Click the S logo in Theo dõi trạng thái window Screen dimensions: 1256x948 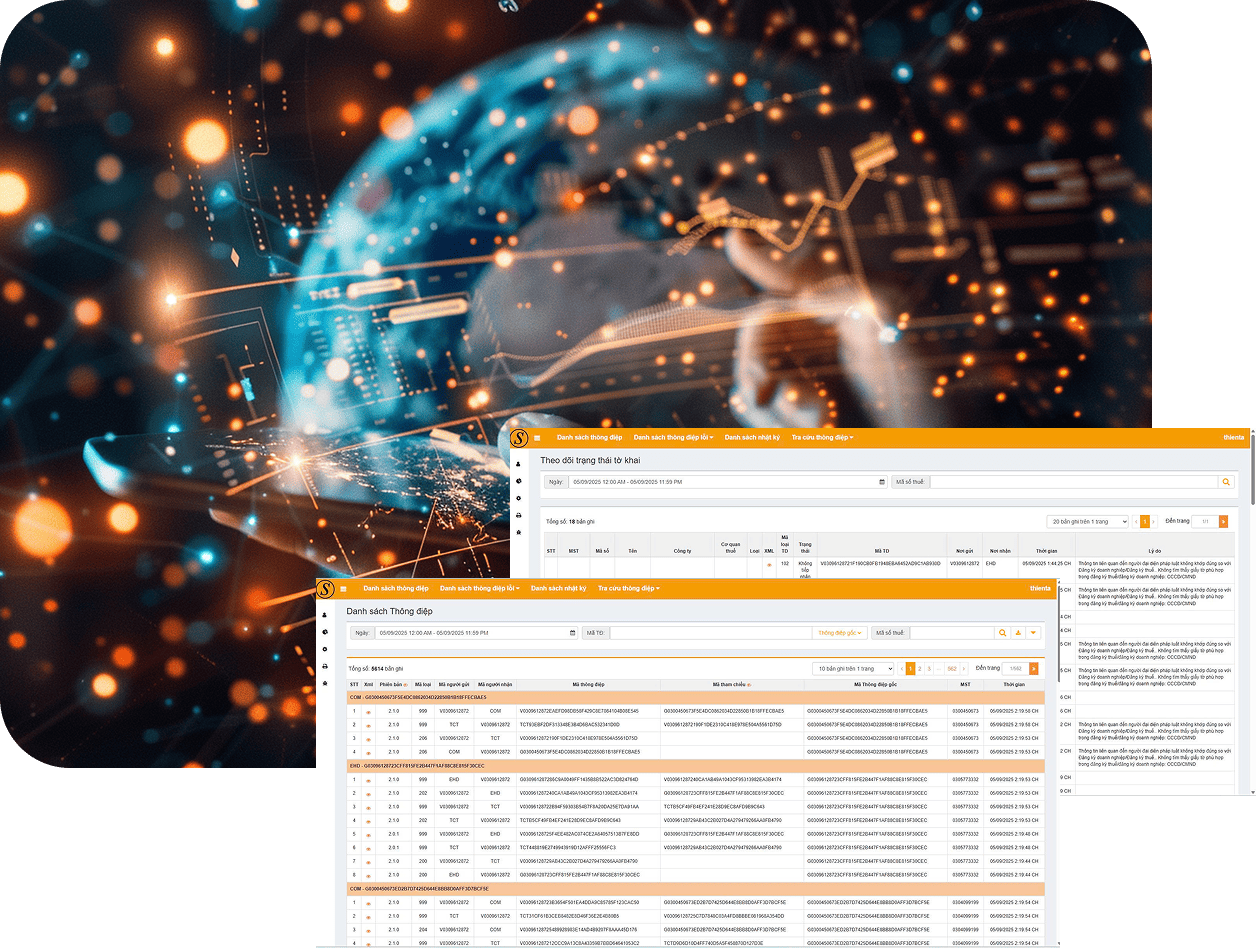(x=519, y=438)
